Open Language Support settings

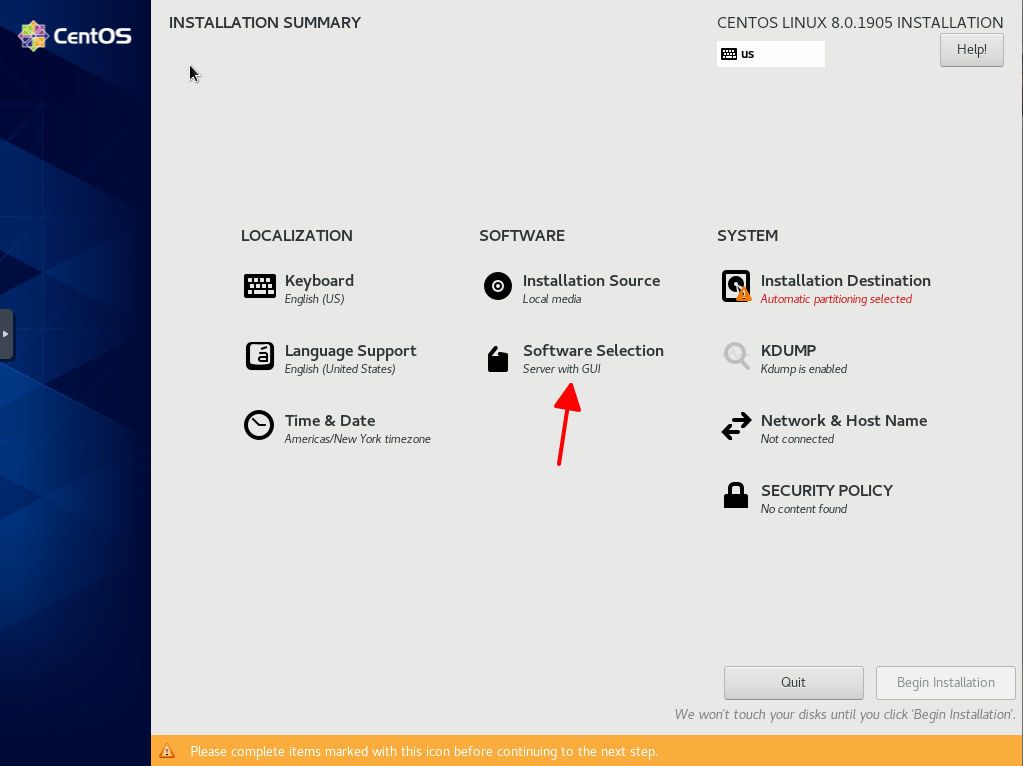[350, 351]
